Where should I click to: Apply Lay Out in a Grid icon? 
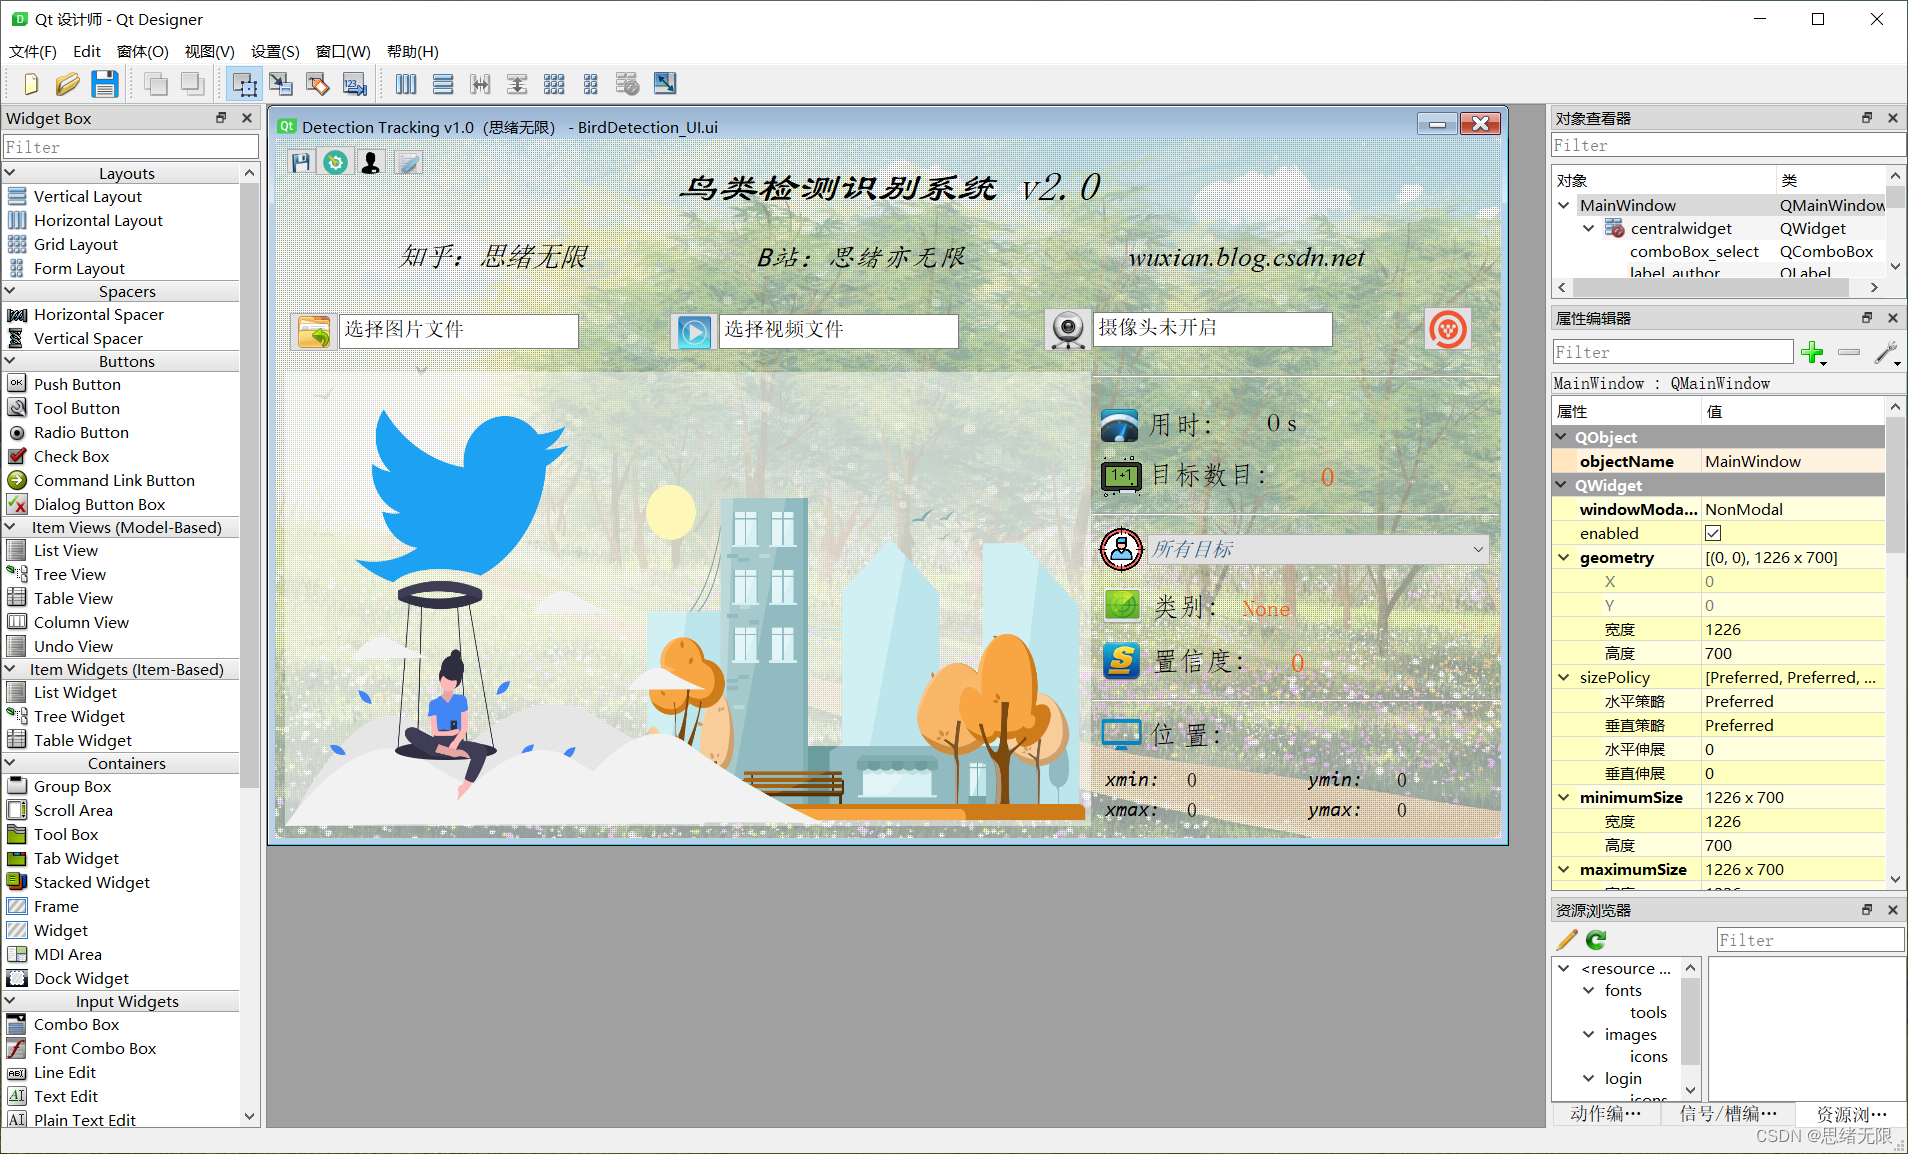pyautogui.click(x=554, y=84)
